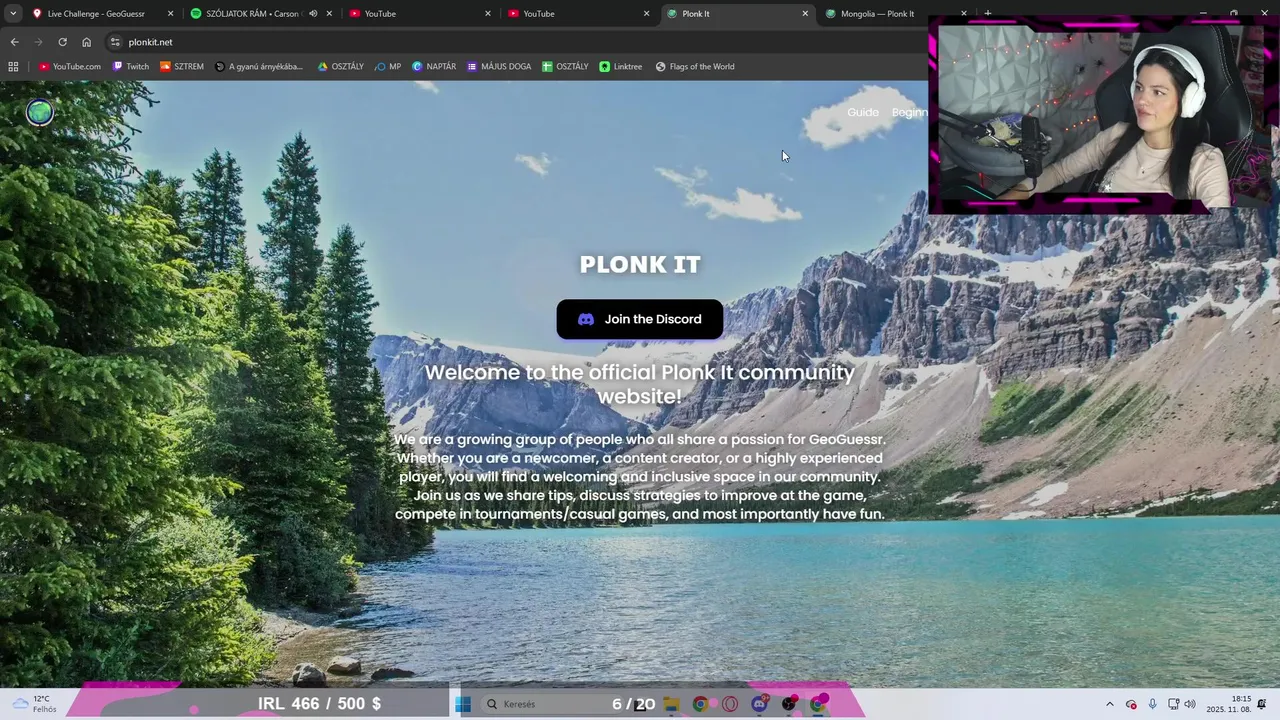Open the green OSZTÁLY Sheets bookmark

point(565,67)
